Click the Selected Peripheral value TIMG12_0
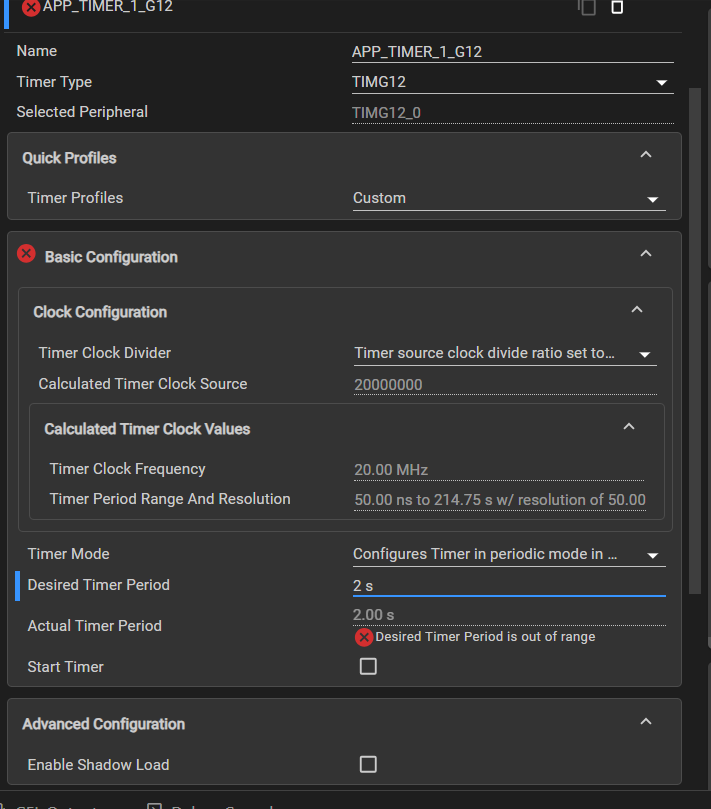711x809 pixels. click(512, 112)
